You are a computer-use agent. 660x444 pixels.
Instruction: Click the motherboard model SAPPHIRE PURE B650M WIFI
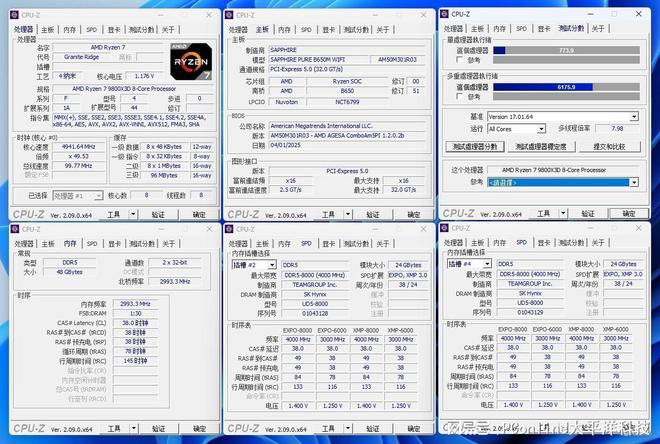pyautogui.click(x=319, y=60)
